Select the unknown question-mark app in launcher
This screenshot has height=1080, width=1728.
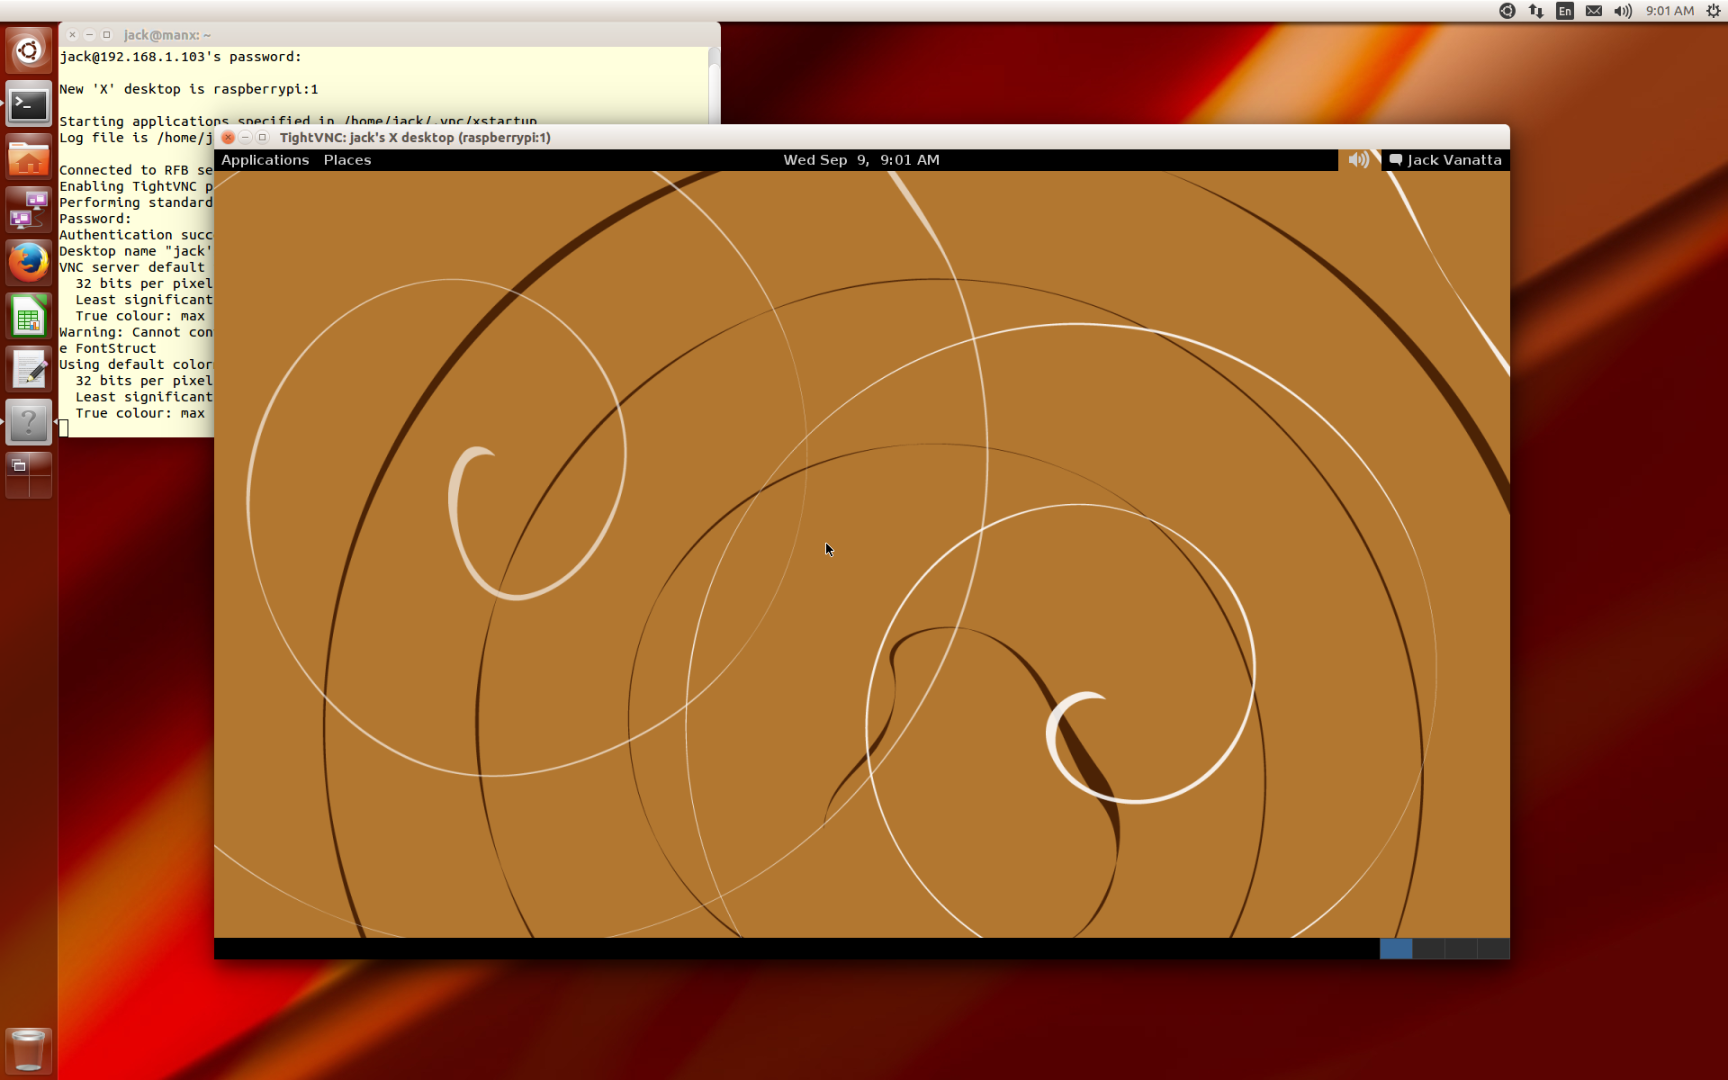tap(28, 422)
